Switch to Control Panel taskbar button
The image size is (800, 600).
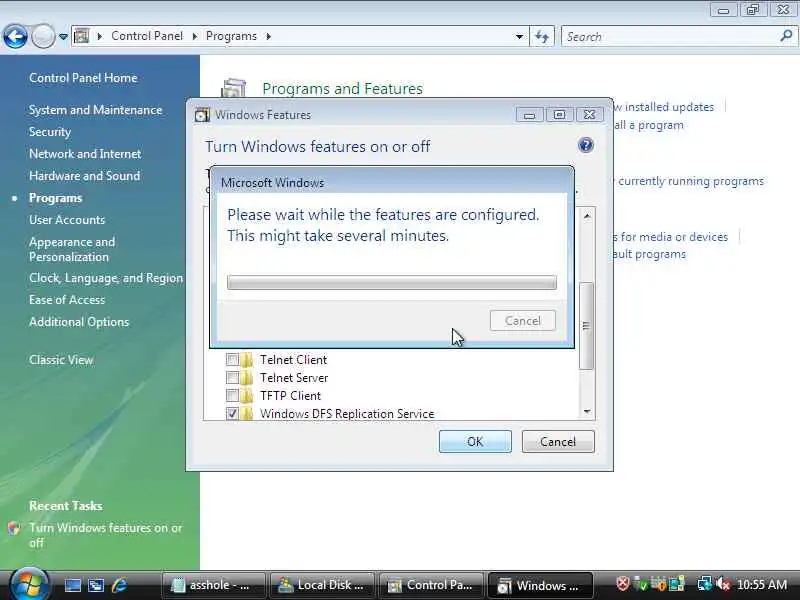(x=433, y=585)
